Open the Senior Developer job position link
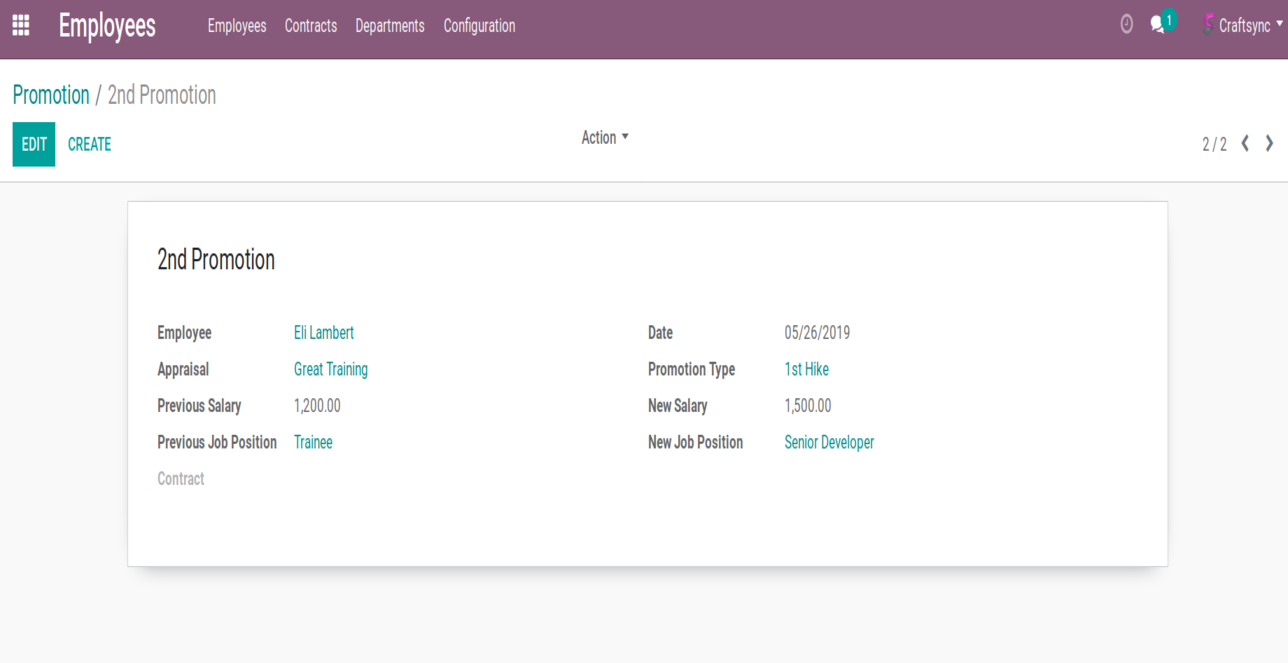This screenshot has width=1288, height=663. pos(829,442)
